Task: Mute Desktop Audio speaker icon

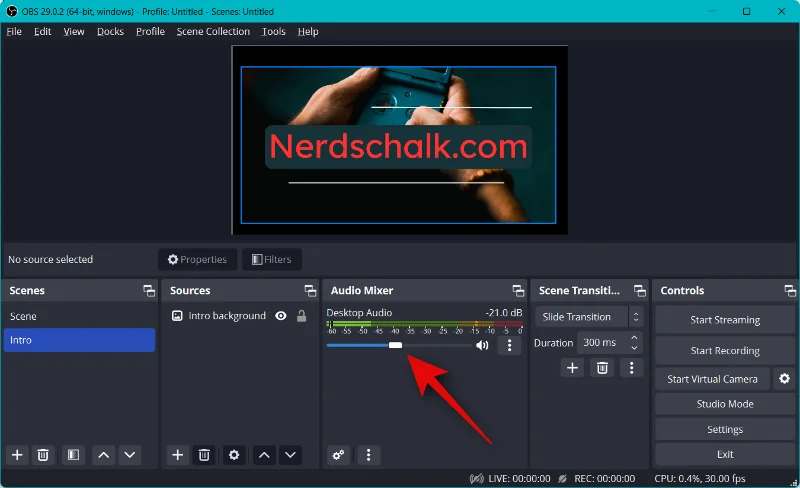Action: click(482, 346)
